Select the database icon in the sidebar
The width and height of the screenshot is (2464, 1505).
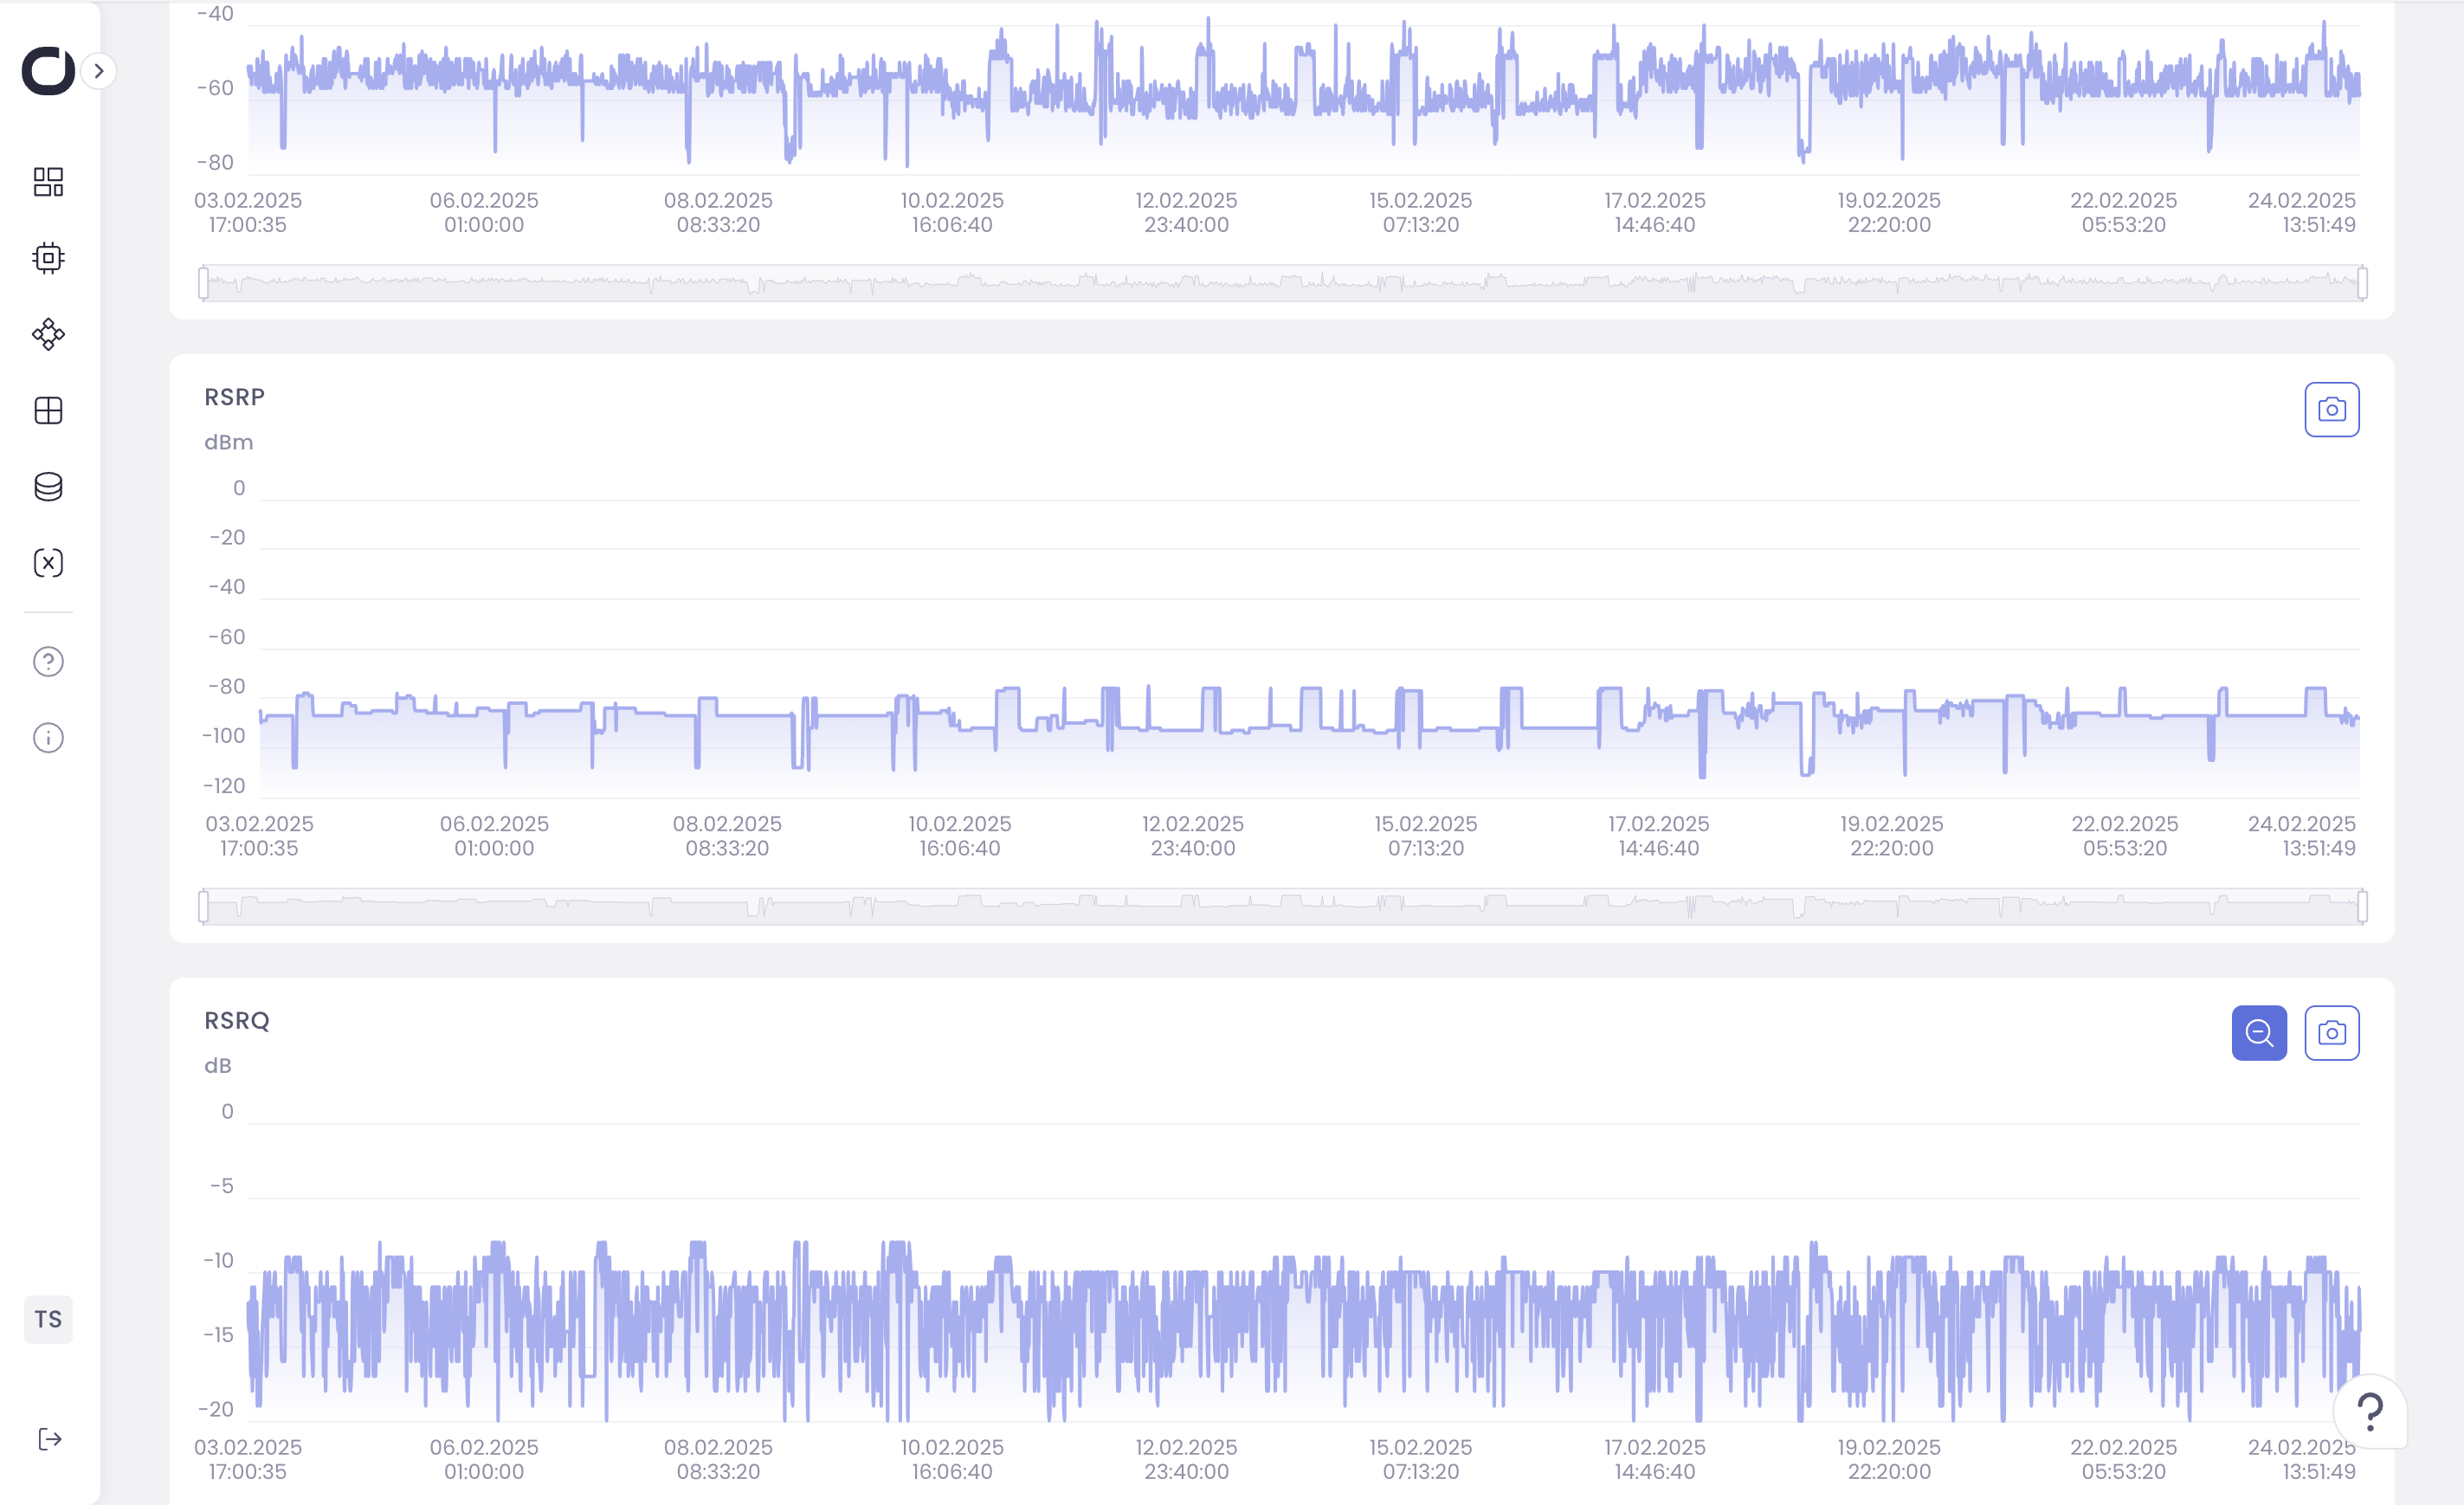pos(47,486)
